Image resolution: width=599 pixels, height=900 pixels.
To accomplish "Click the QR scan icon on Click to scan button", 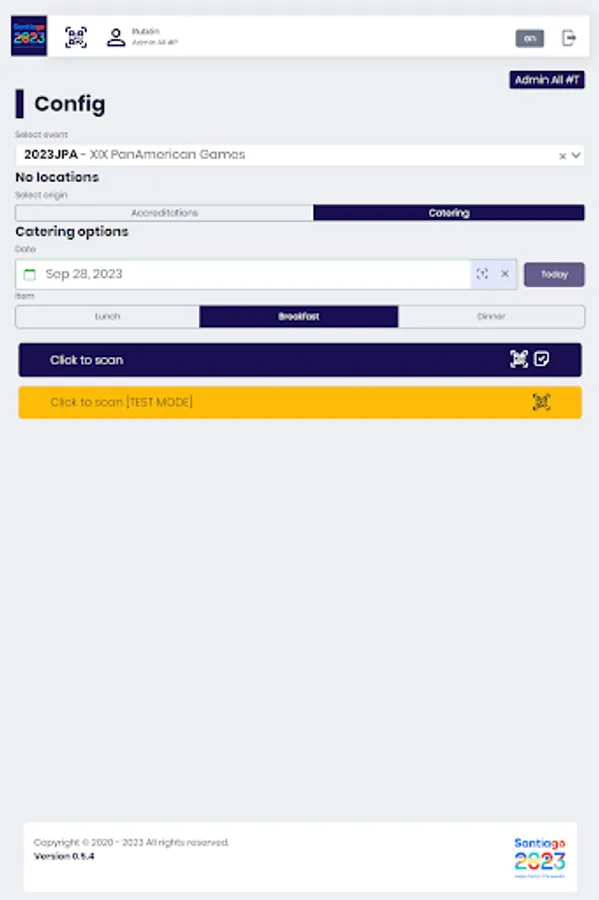I will coord(519,359).
